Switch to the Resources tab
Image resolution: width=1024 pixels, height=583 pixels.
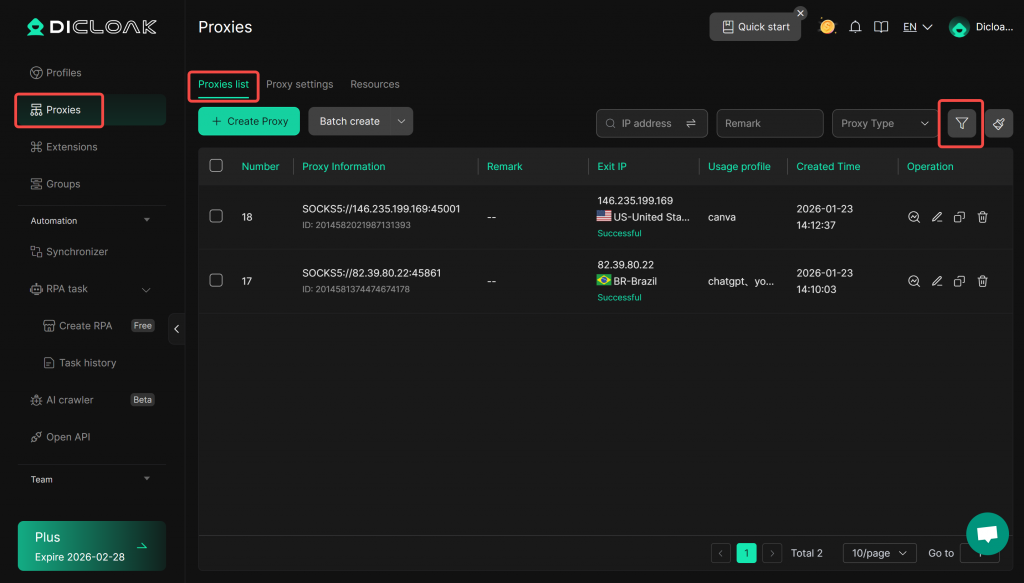pyautogui.click(x=375, y=84)
